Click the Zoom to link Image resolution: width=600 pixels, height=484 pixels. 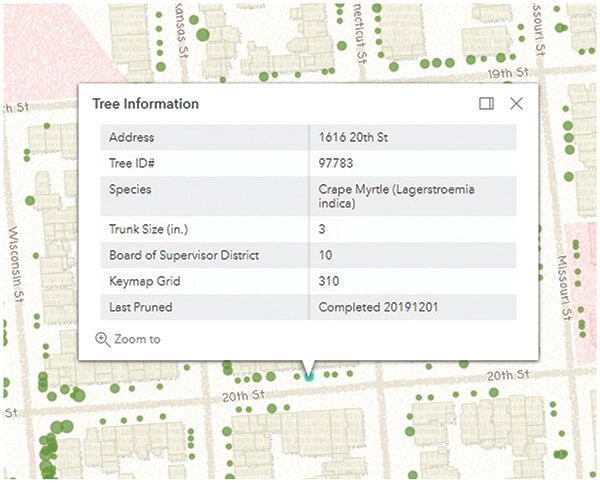pyautogui.click(x=128, y=339)
